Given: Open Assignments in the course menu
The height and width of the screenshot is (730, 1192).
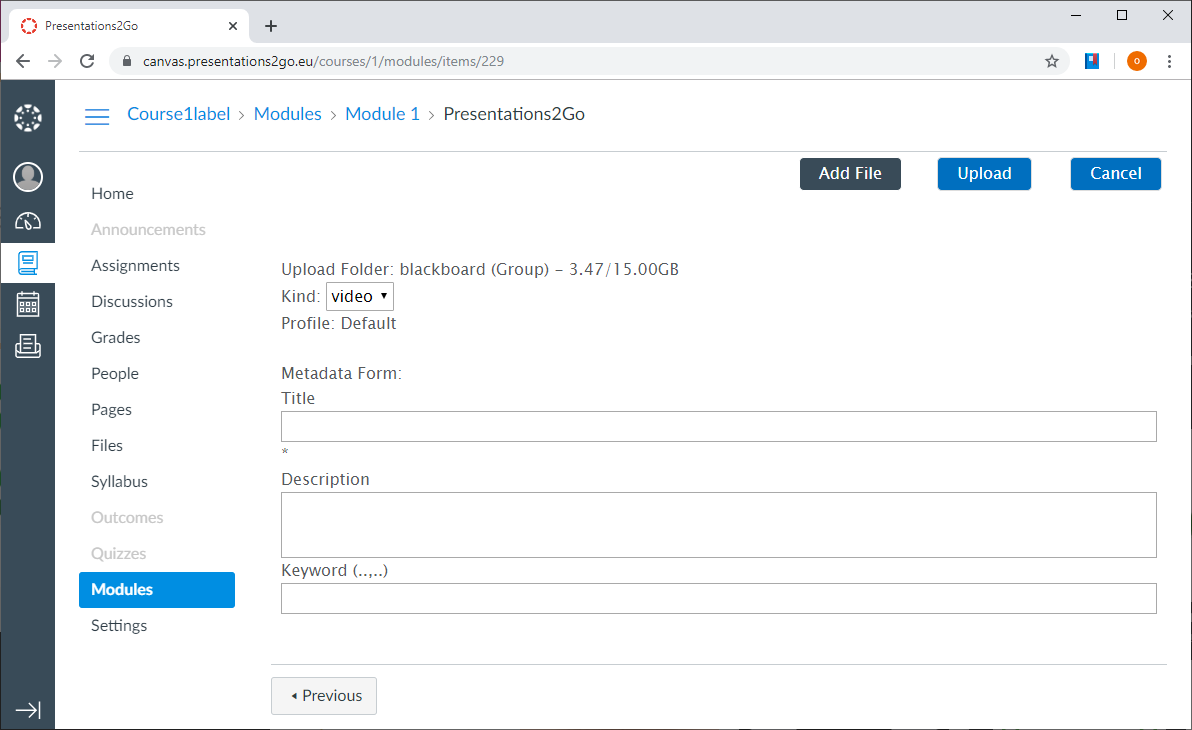Looking at the screenshot, I should coord(135,265).
